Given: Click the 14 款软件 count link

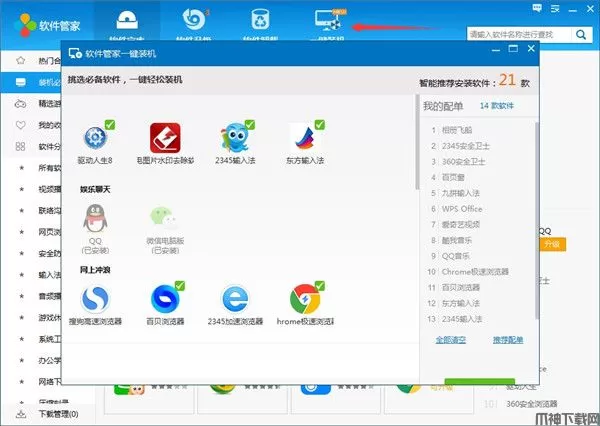Looking at the screenshot, I should pyautogui.click(x=497, y=106).
